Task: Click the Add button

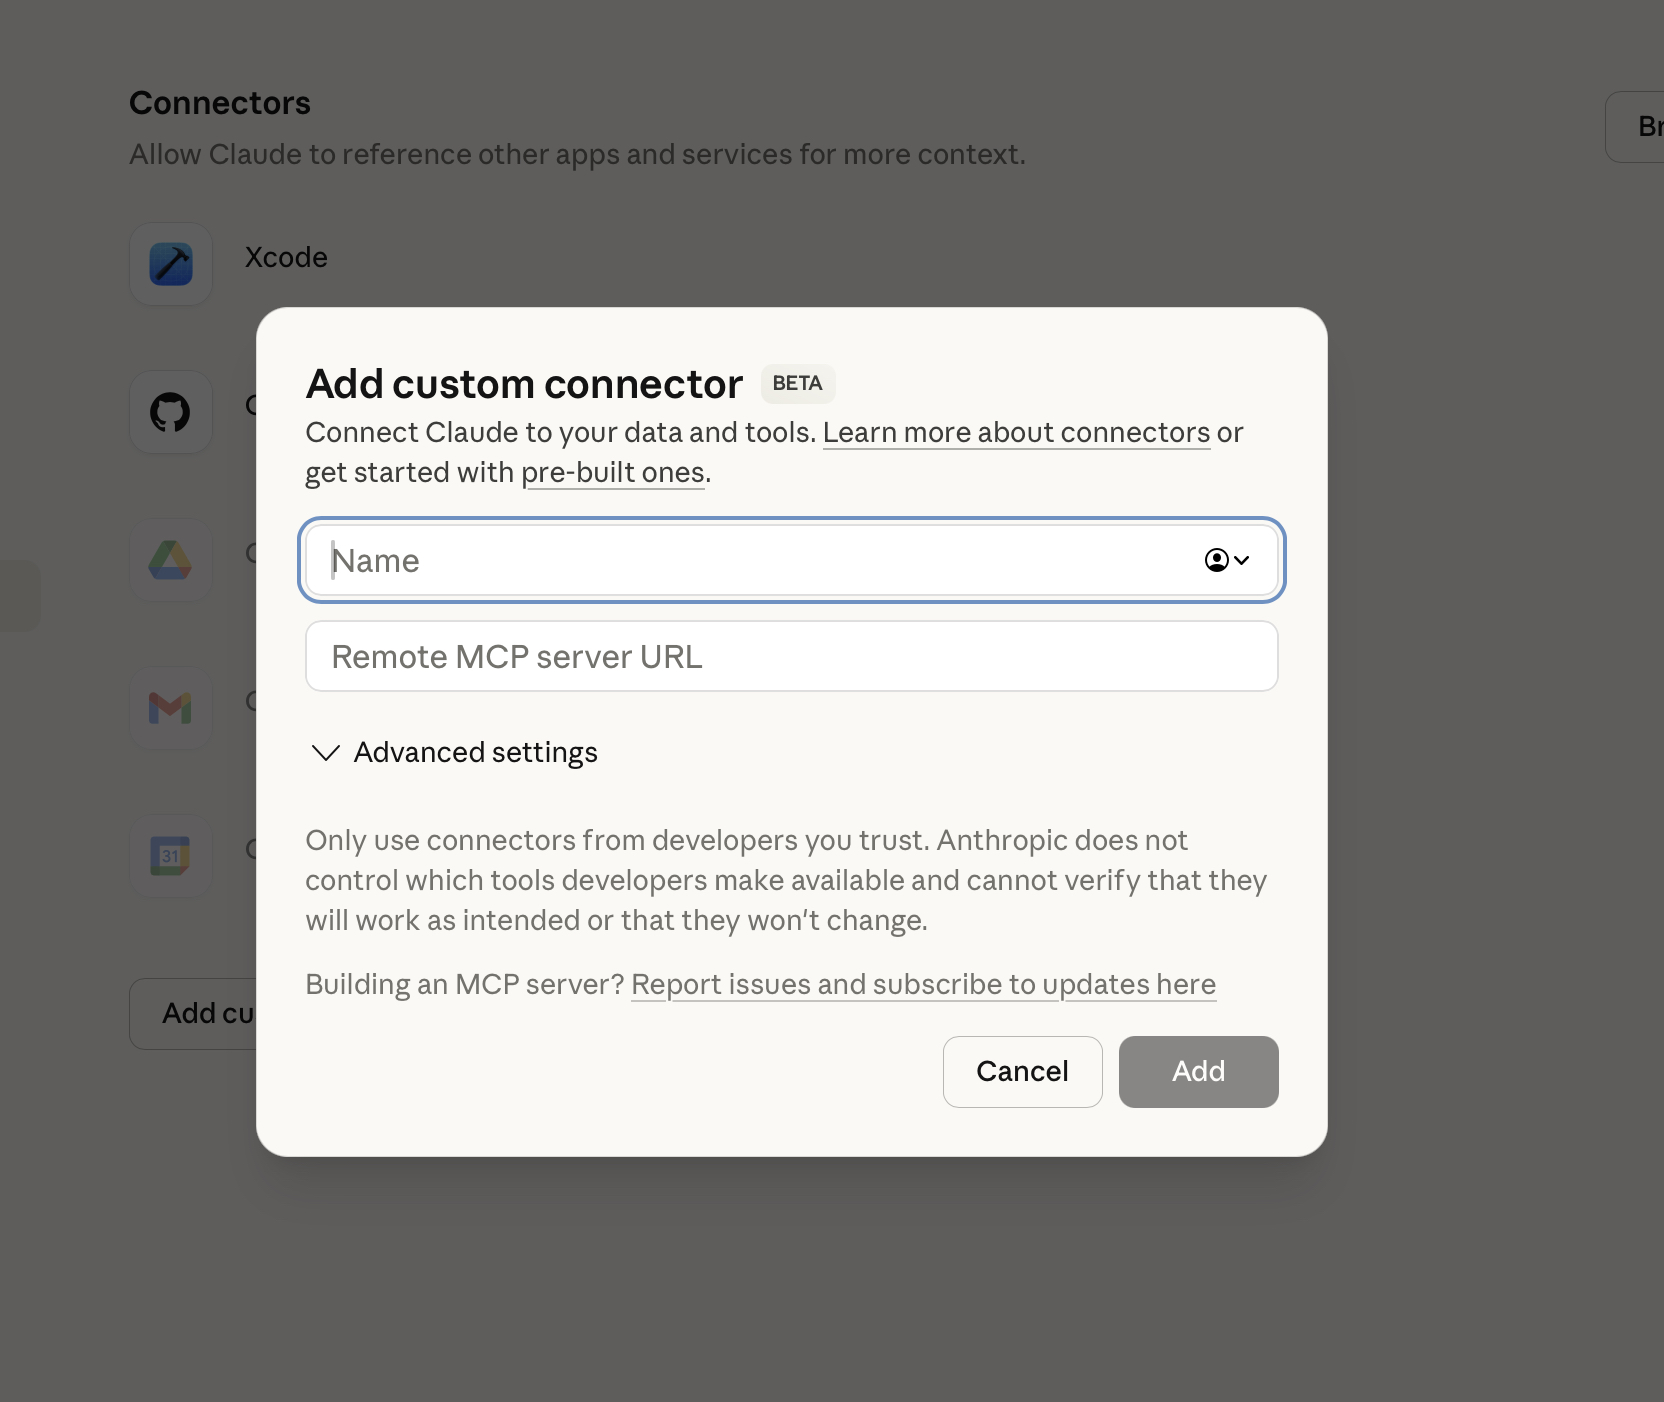Action: pyautogui.click(x=1198, y=1071)
